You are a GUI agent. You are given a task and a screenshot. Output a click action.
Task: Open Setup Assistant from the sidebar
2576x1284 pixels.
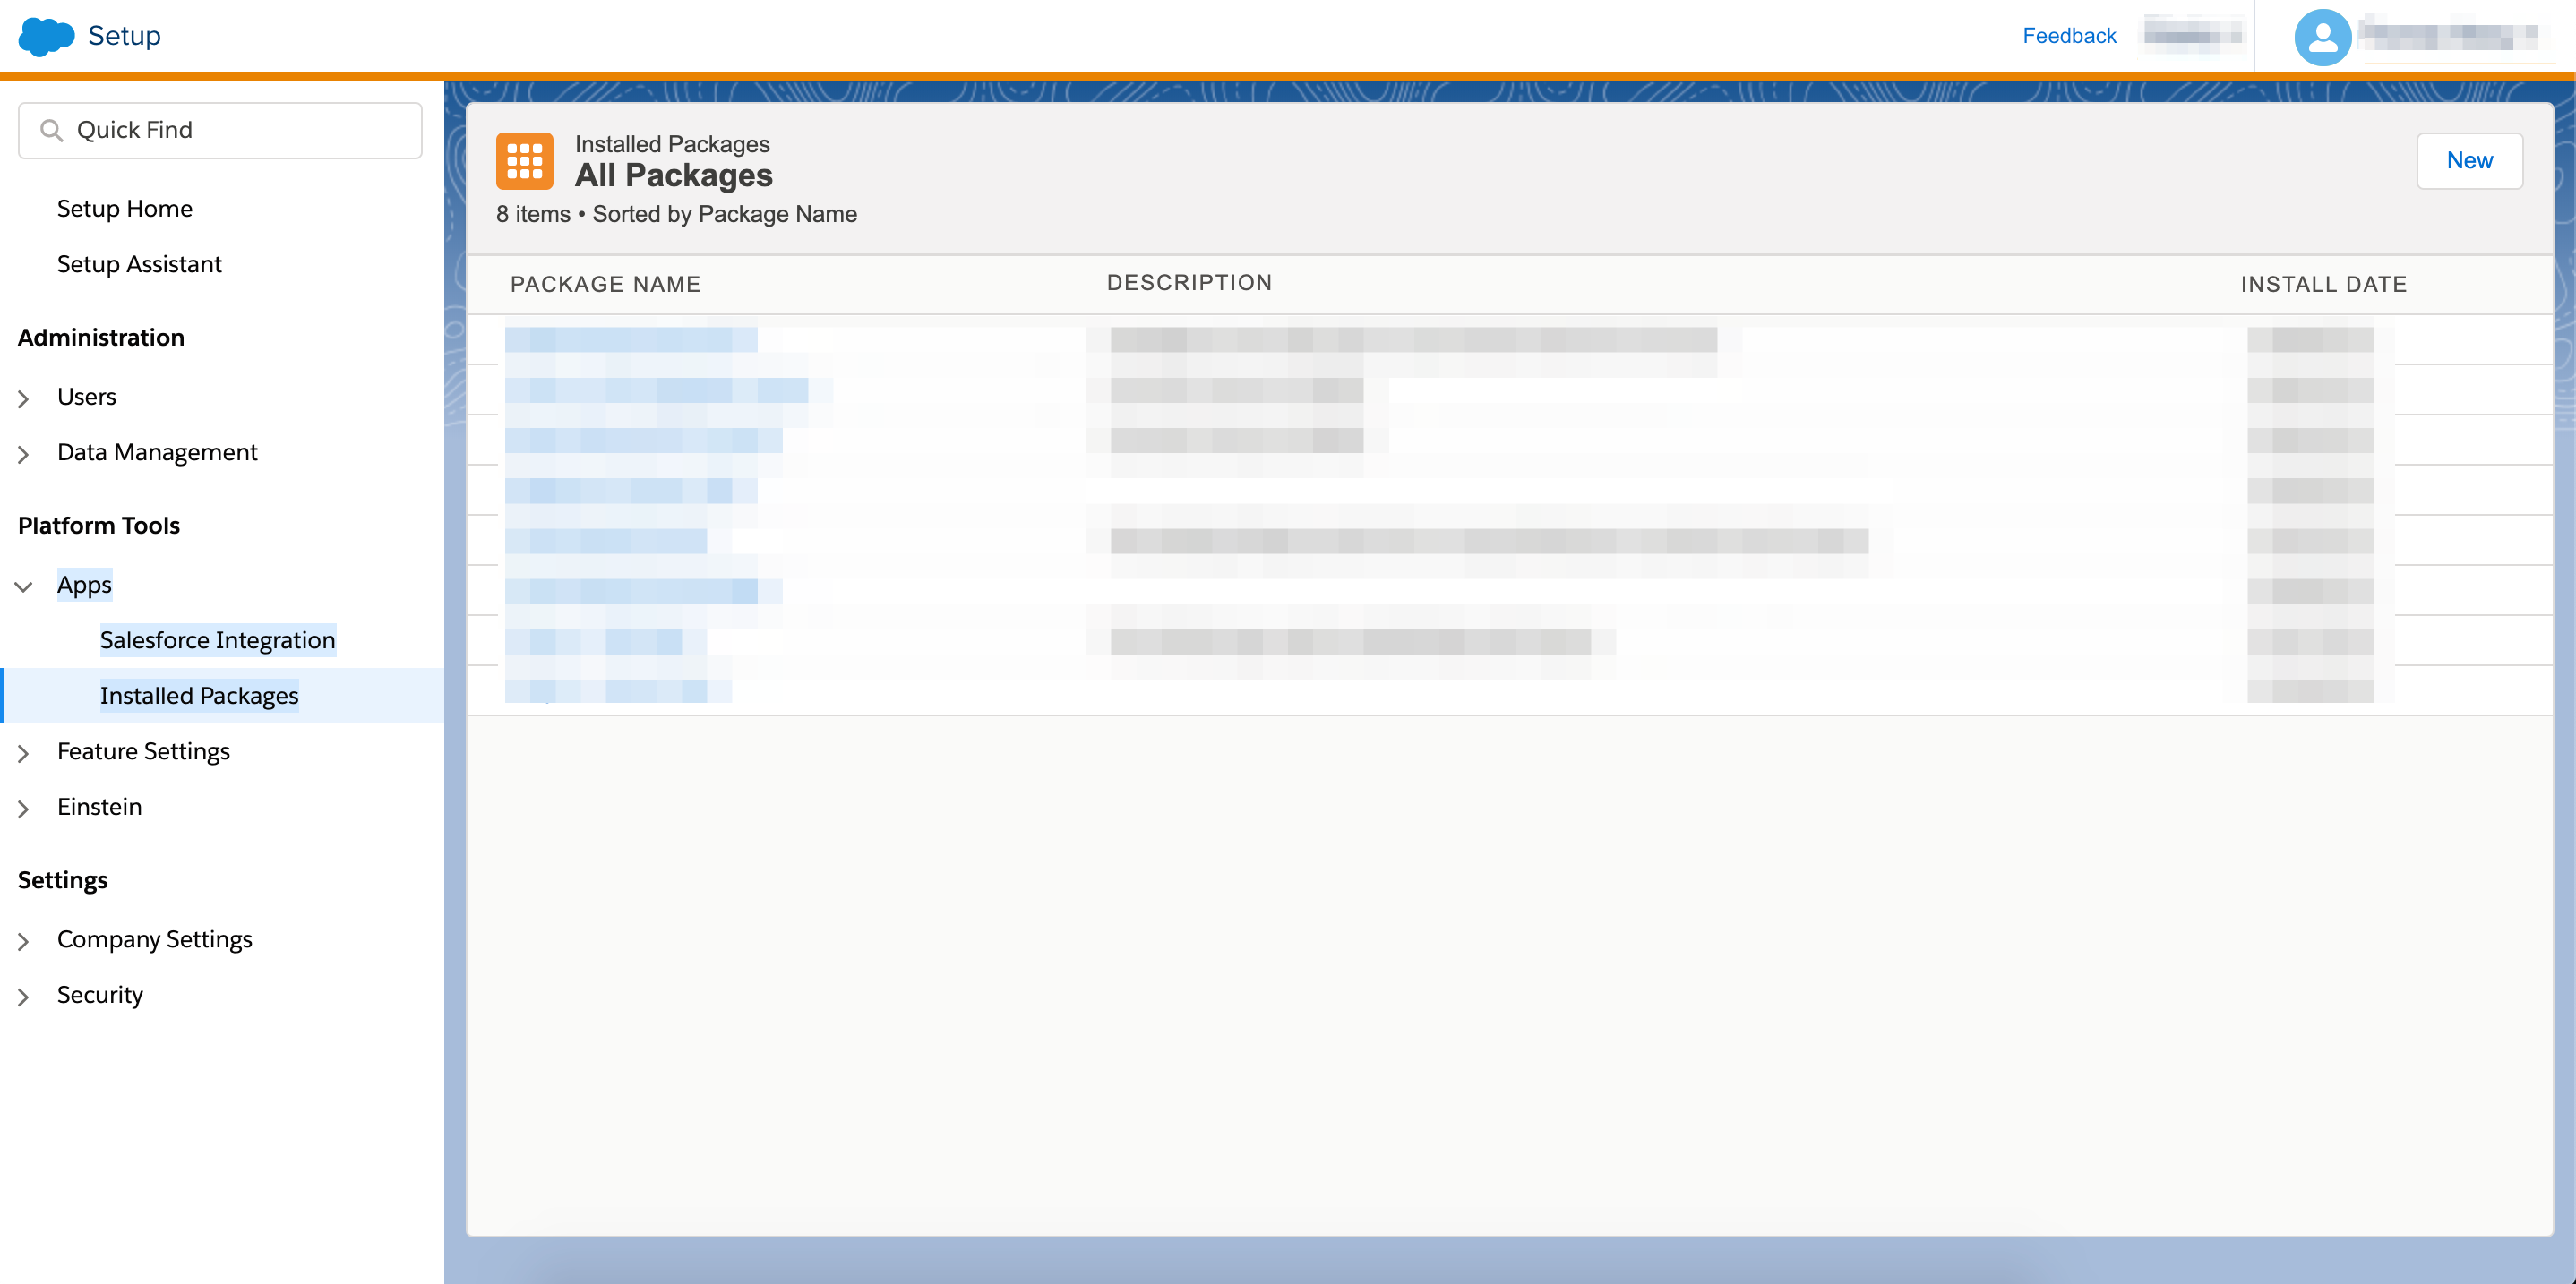pyautogui.click(x=138, y=264)
